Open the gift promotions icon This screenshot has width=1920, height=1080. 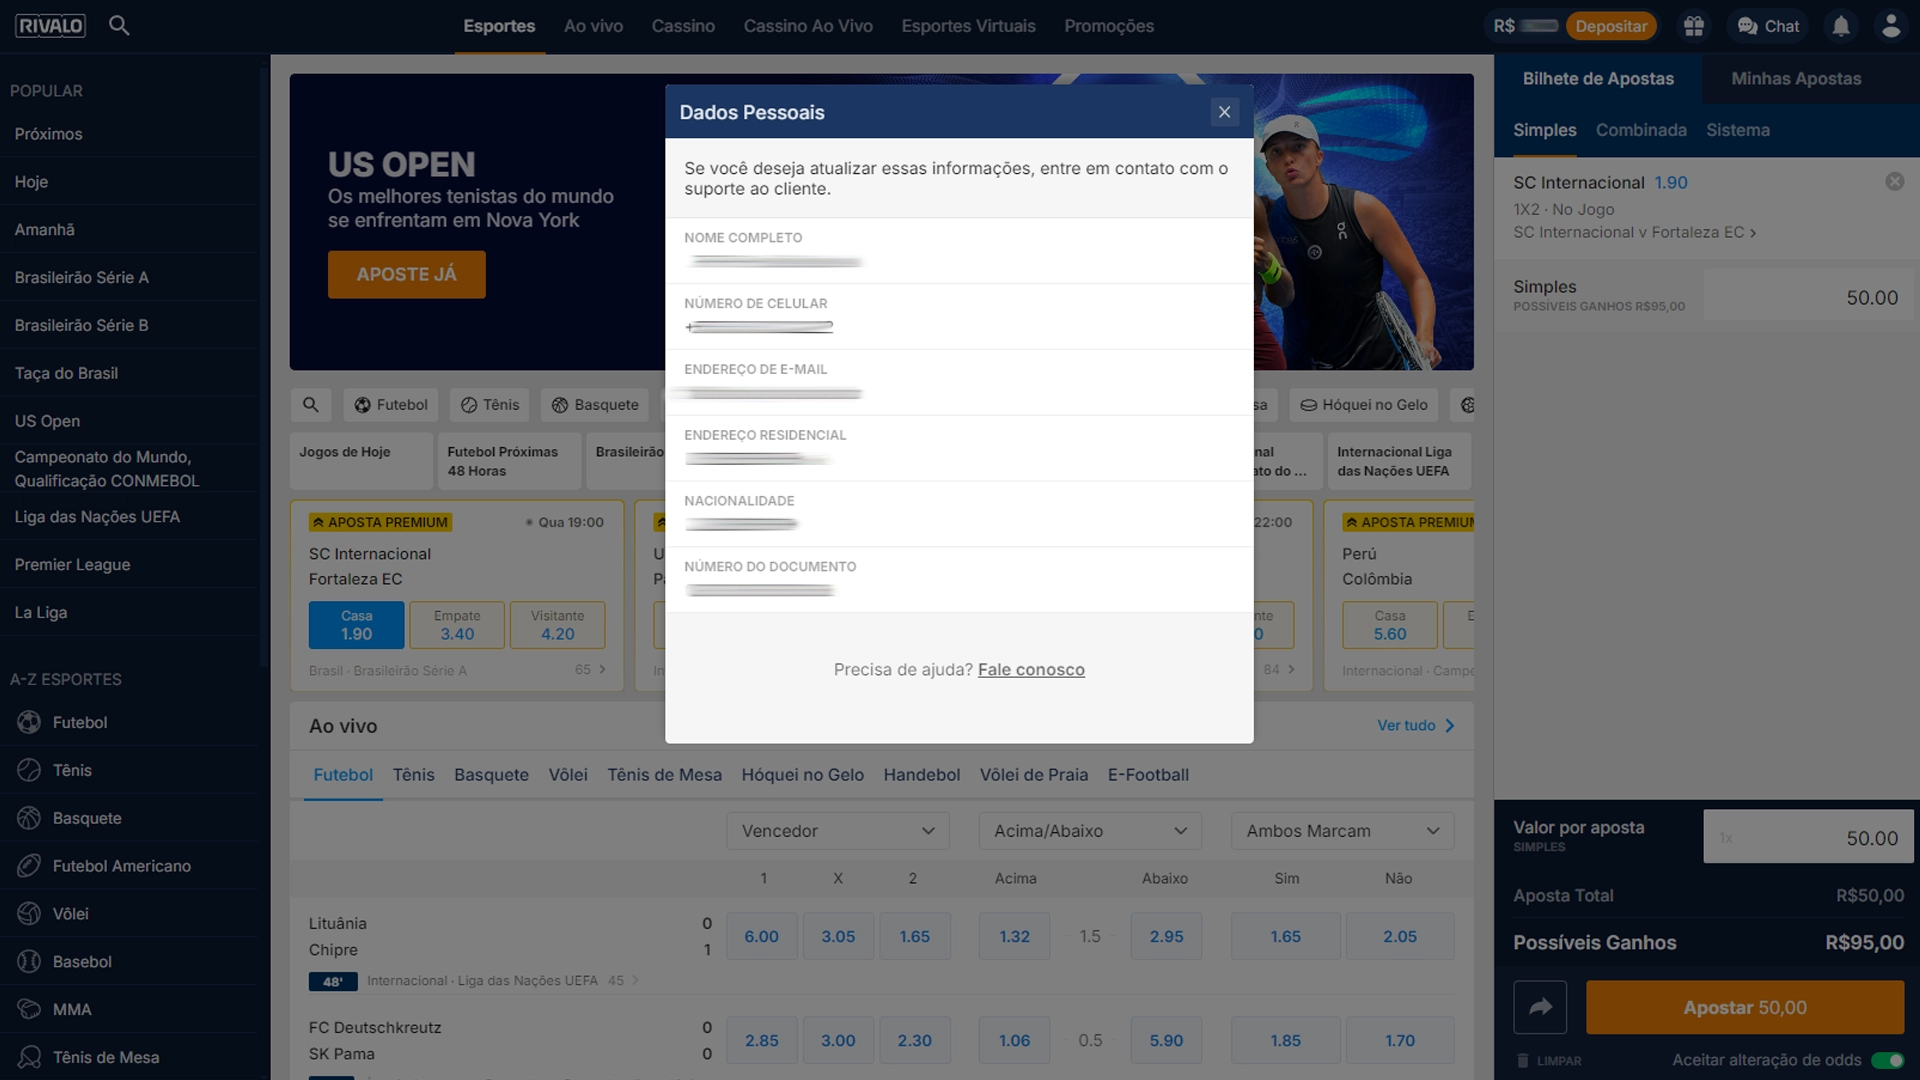(1693, 26)
